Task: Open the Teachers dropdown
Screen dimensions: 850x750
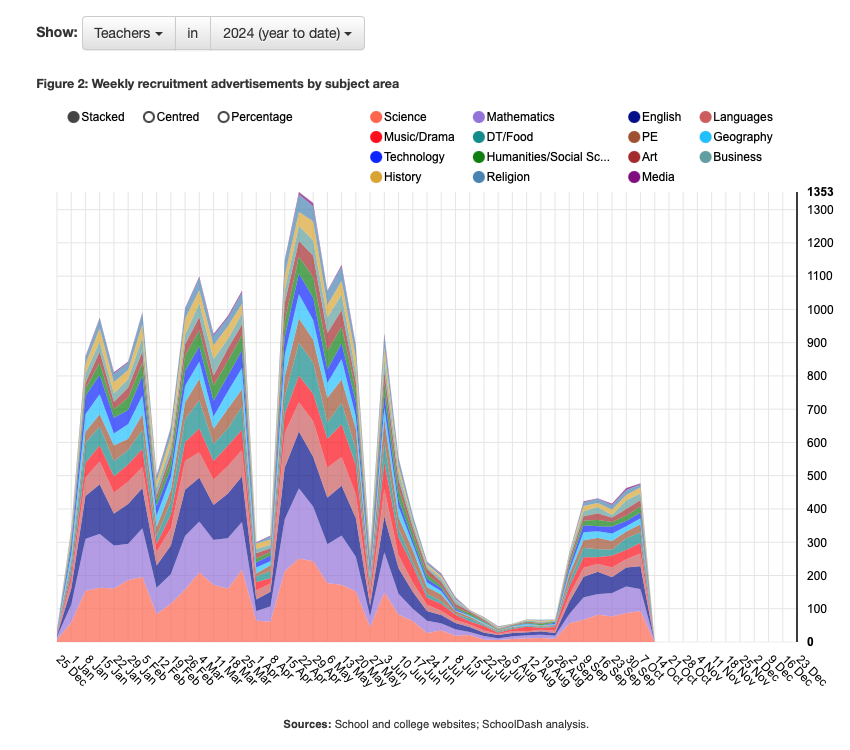Action: [128, 33]
